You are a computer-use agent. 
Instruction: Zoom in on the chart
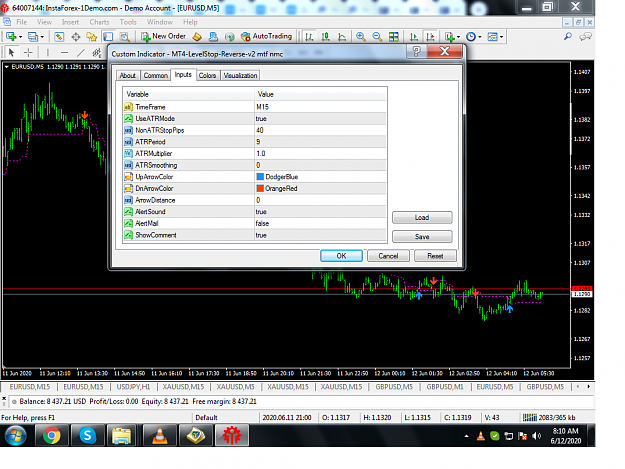point(360,37)
